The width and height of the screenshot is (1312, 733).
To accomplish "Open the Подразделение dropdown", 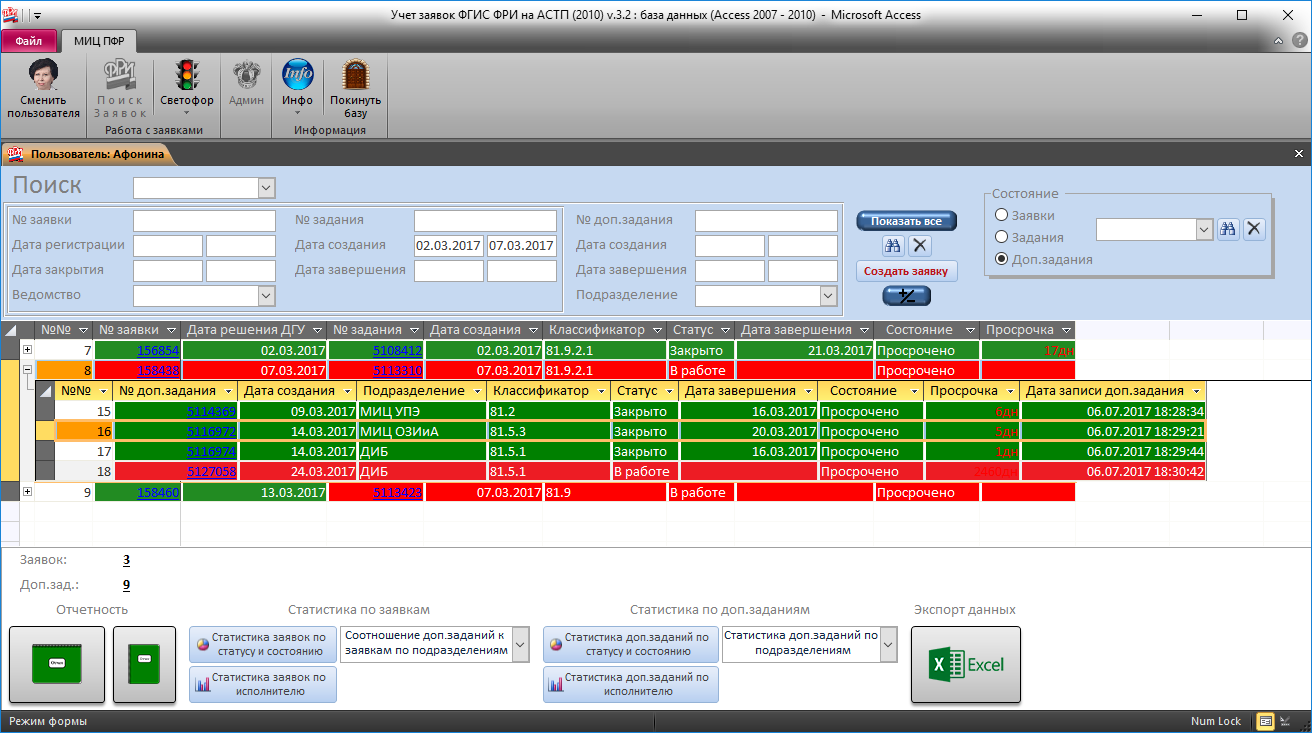I will pyautogui.click(x=828, y=295).
